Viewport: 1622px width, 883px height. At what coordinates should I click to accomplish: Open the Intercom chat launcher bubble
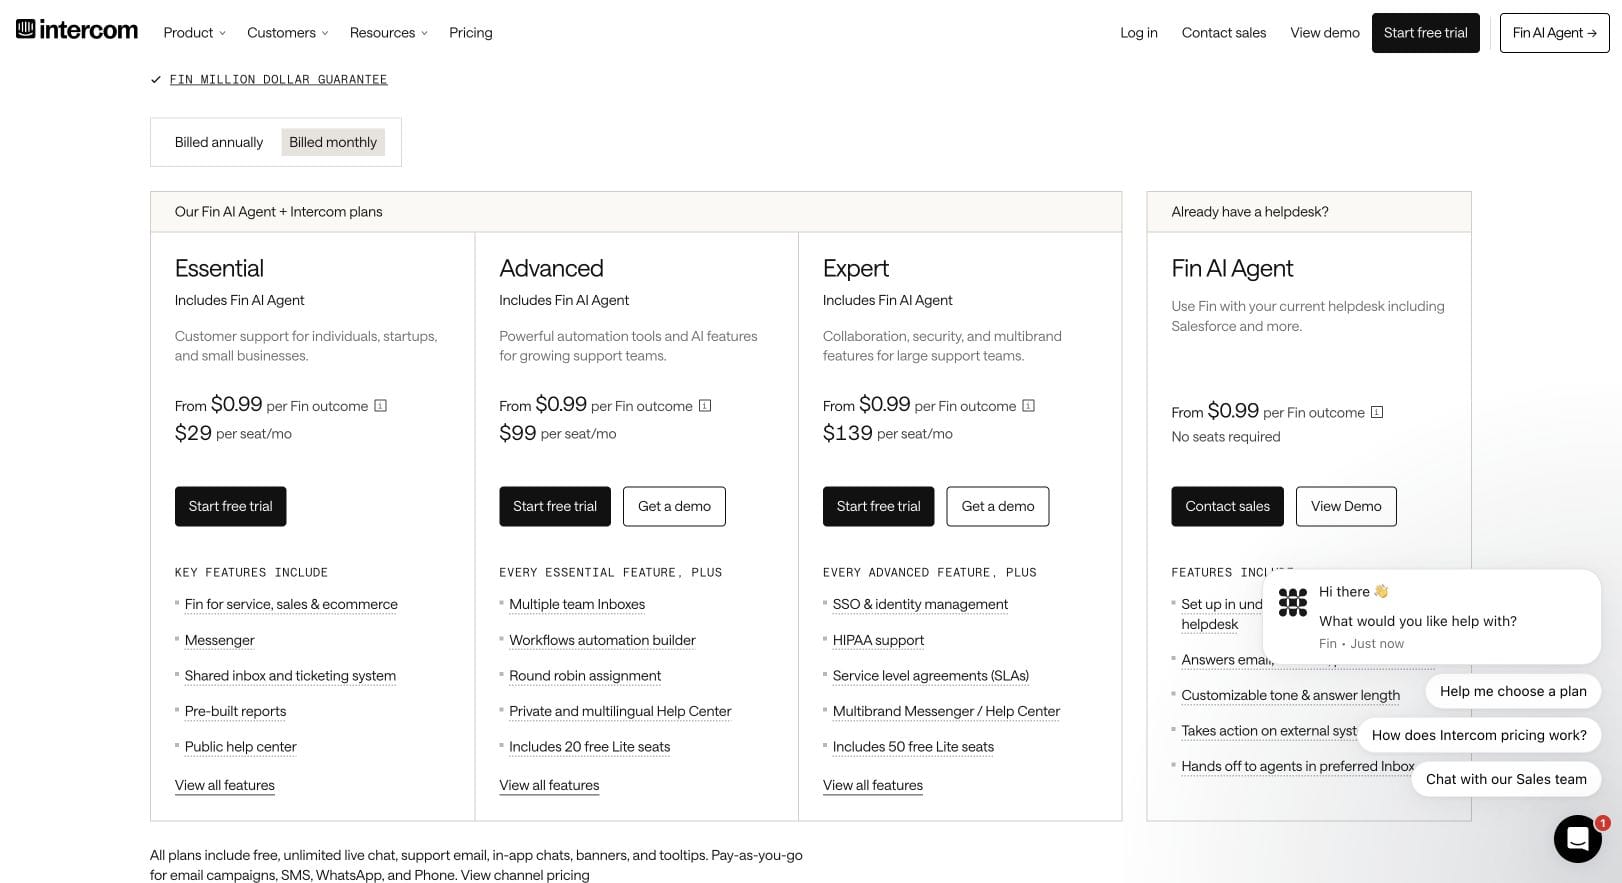click(x=1578, y=838)
